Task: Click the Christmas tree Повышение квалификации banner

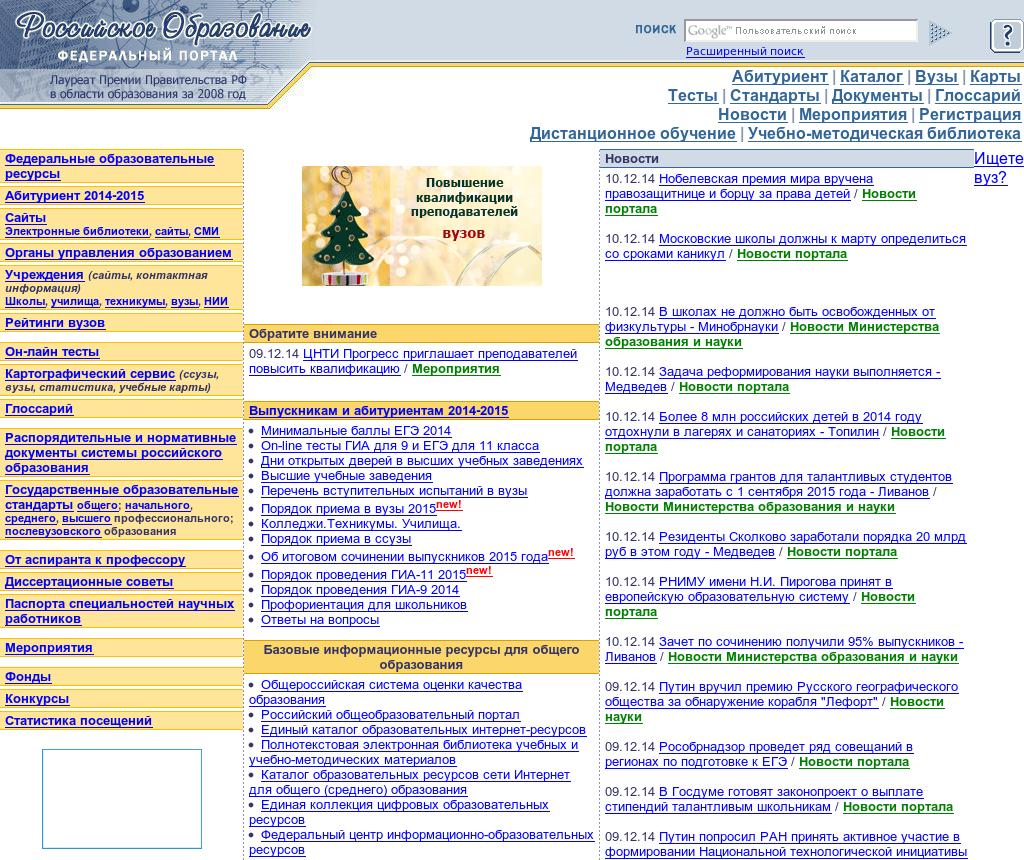Action: point(422,226)
